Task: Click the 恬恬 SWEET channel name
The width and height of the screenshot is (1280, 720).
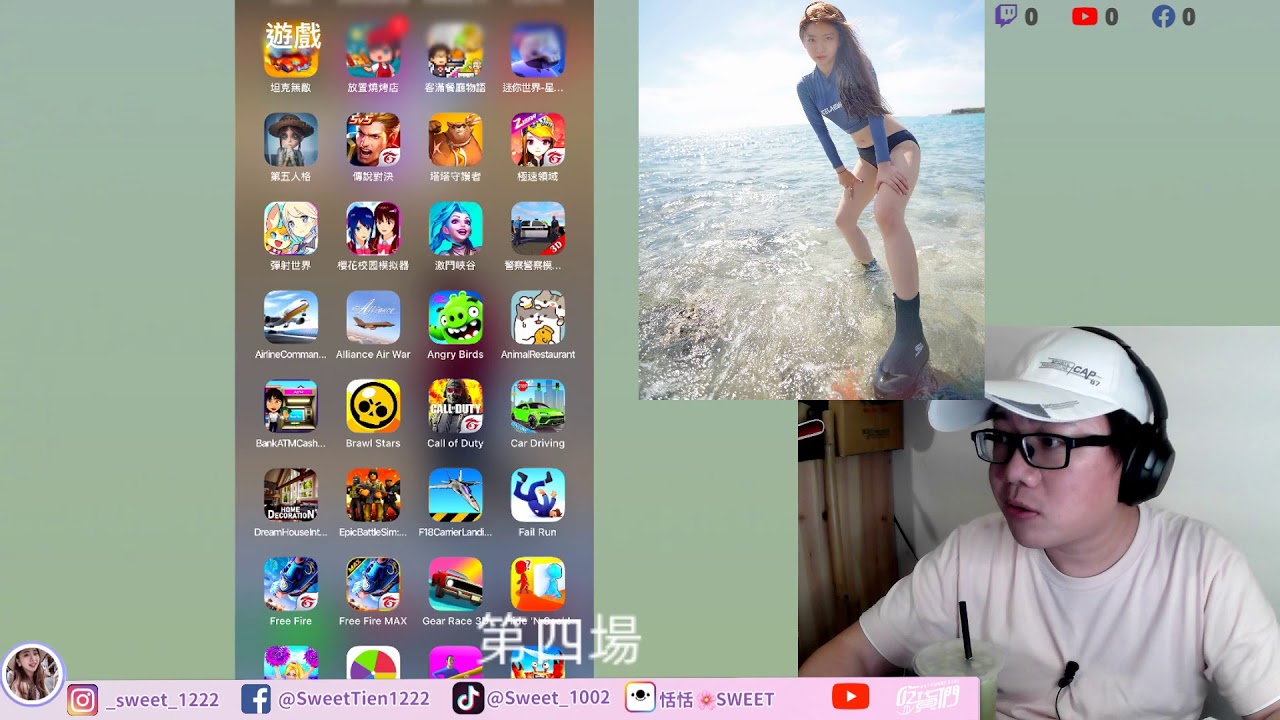Action: coord(717,700)
